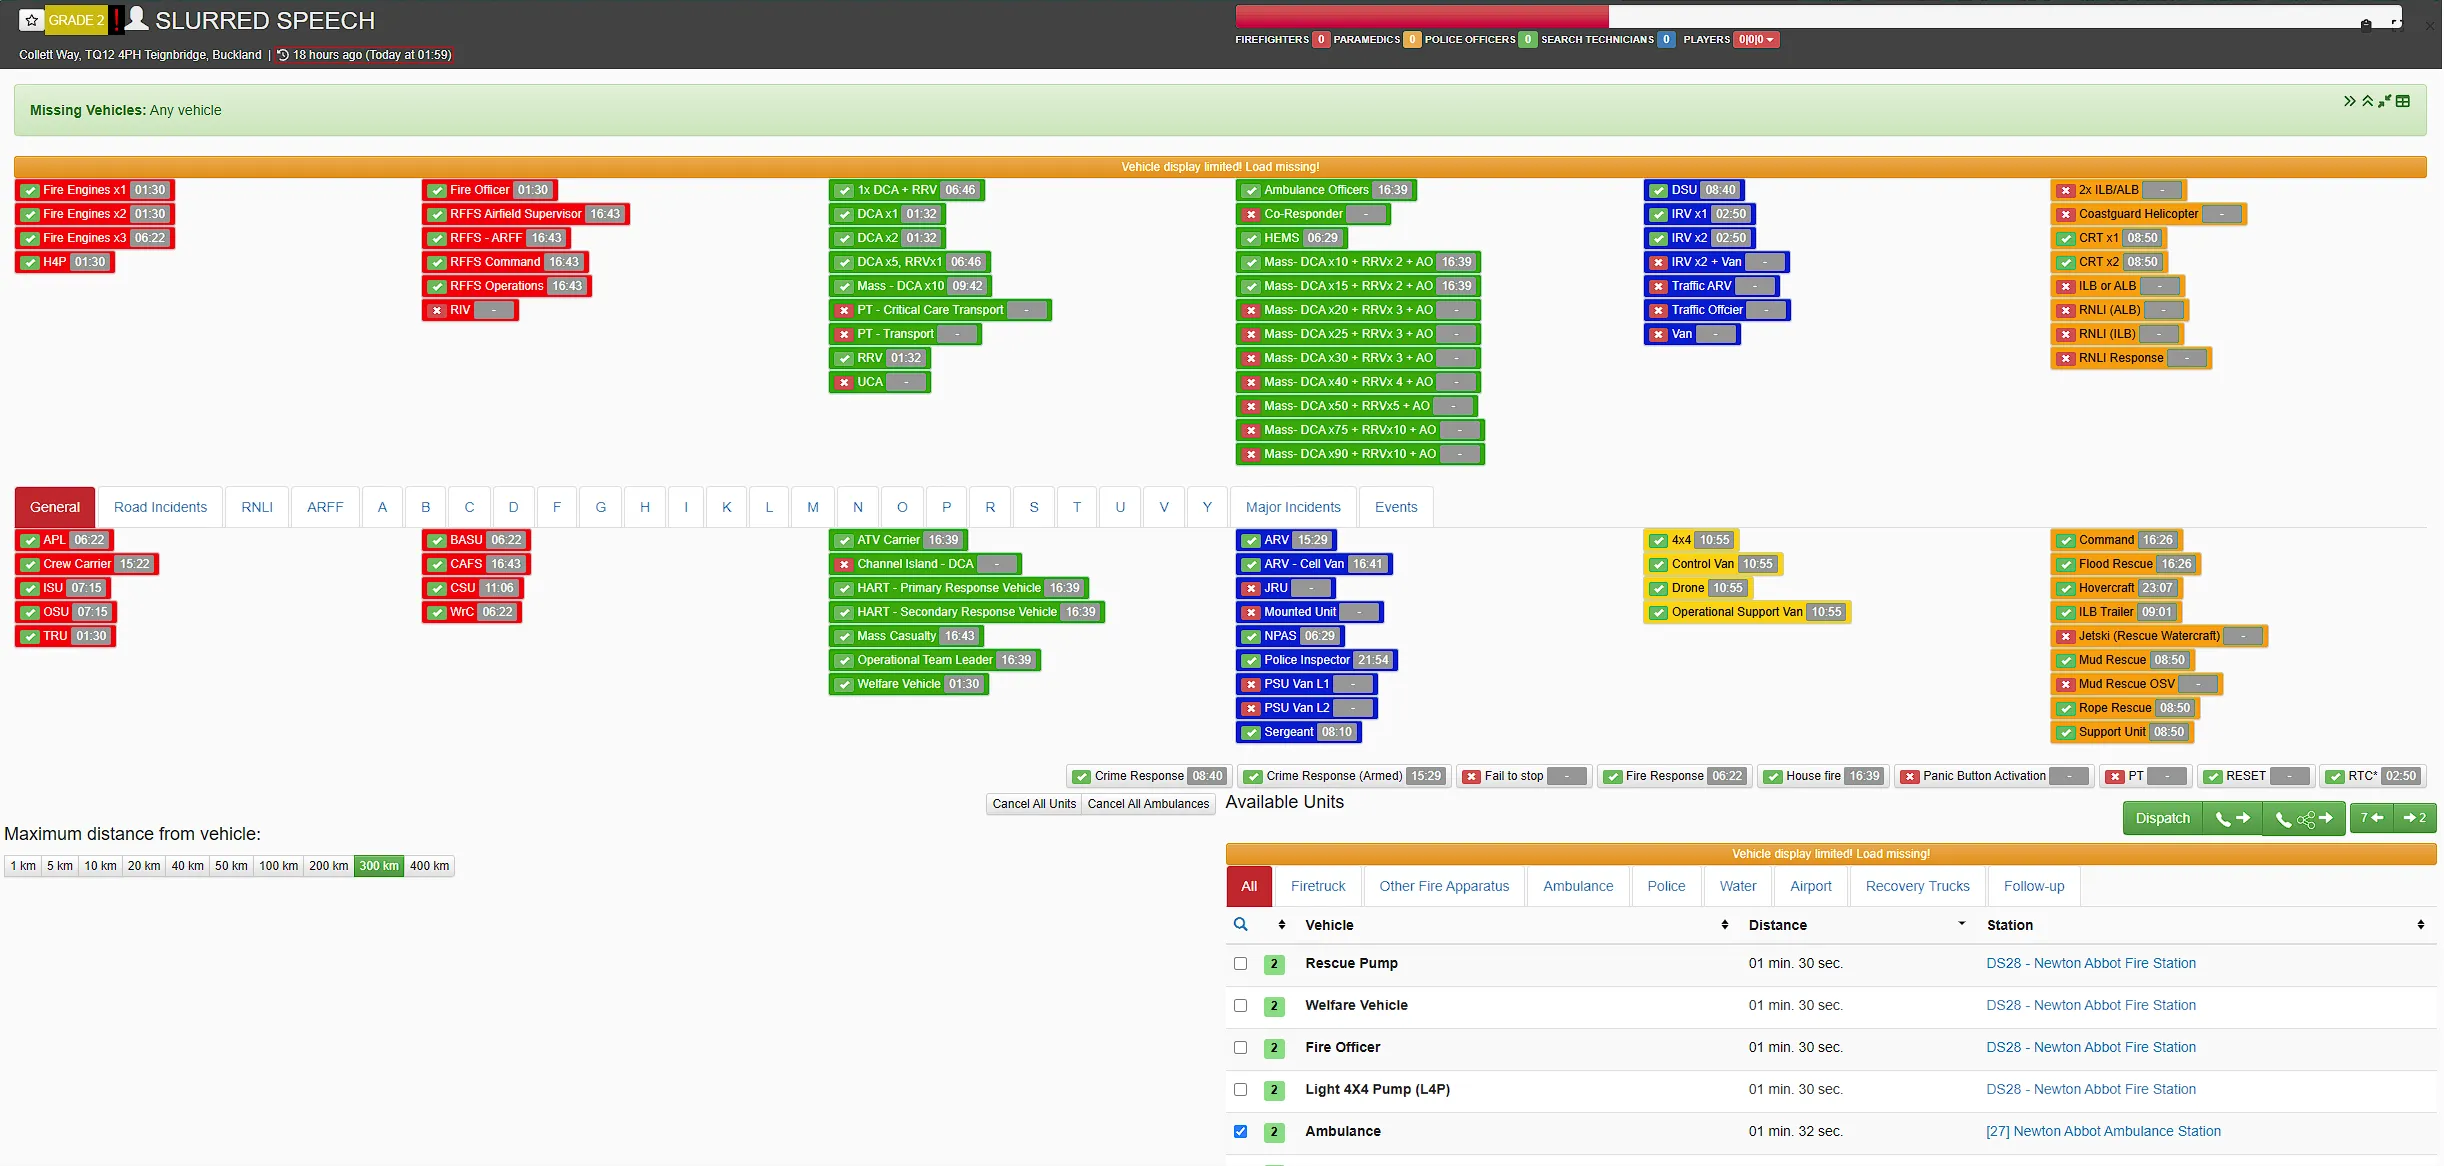Click the table layout icon in Missing Vehicles bar

click(x=2403, y=101)
